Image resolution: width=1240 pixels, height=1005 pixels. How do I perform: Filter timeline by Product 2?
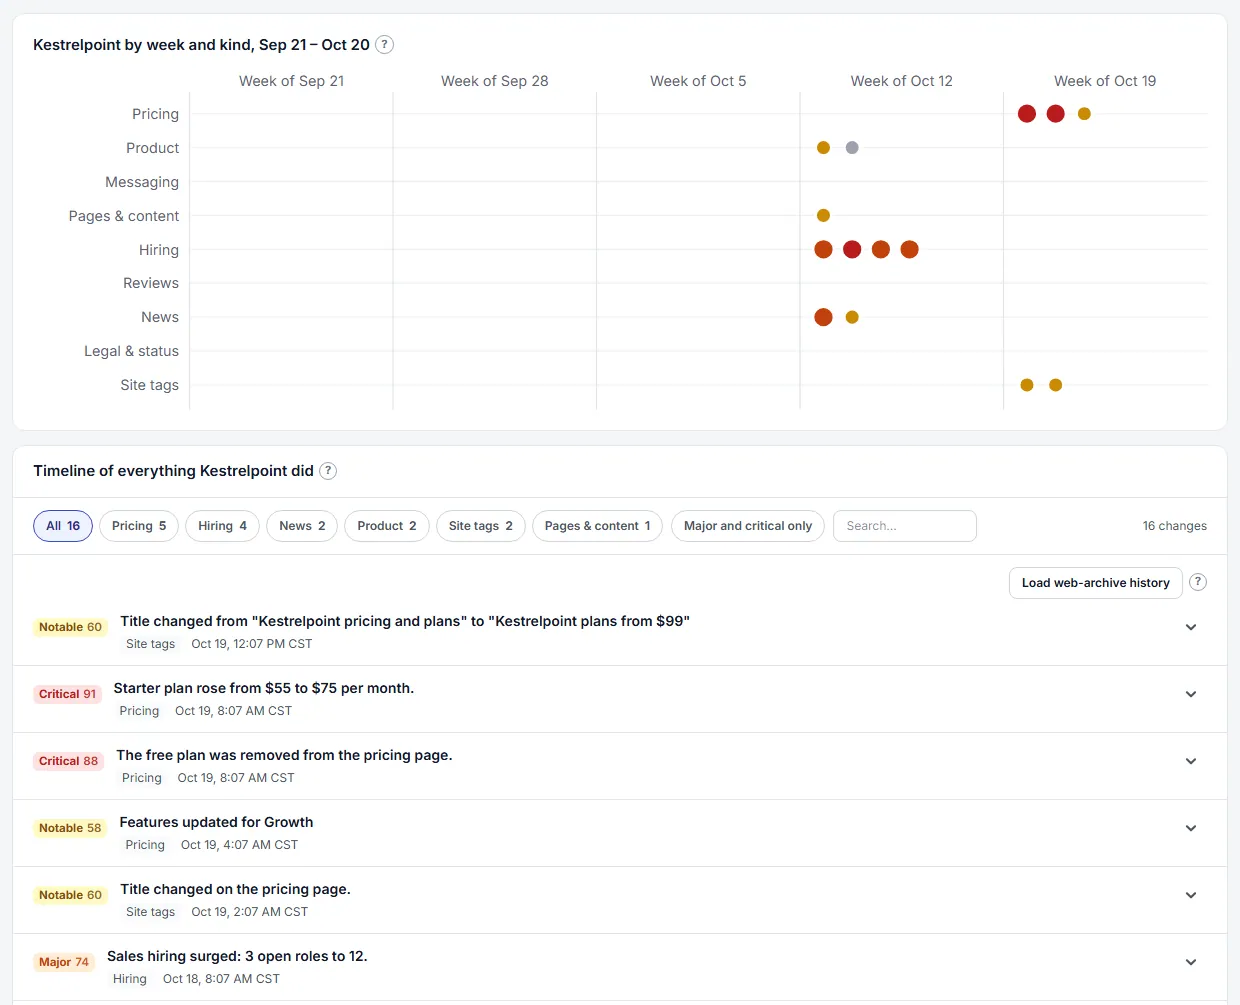[387, 526]
